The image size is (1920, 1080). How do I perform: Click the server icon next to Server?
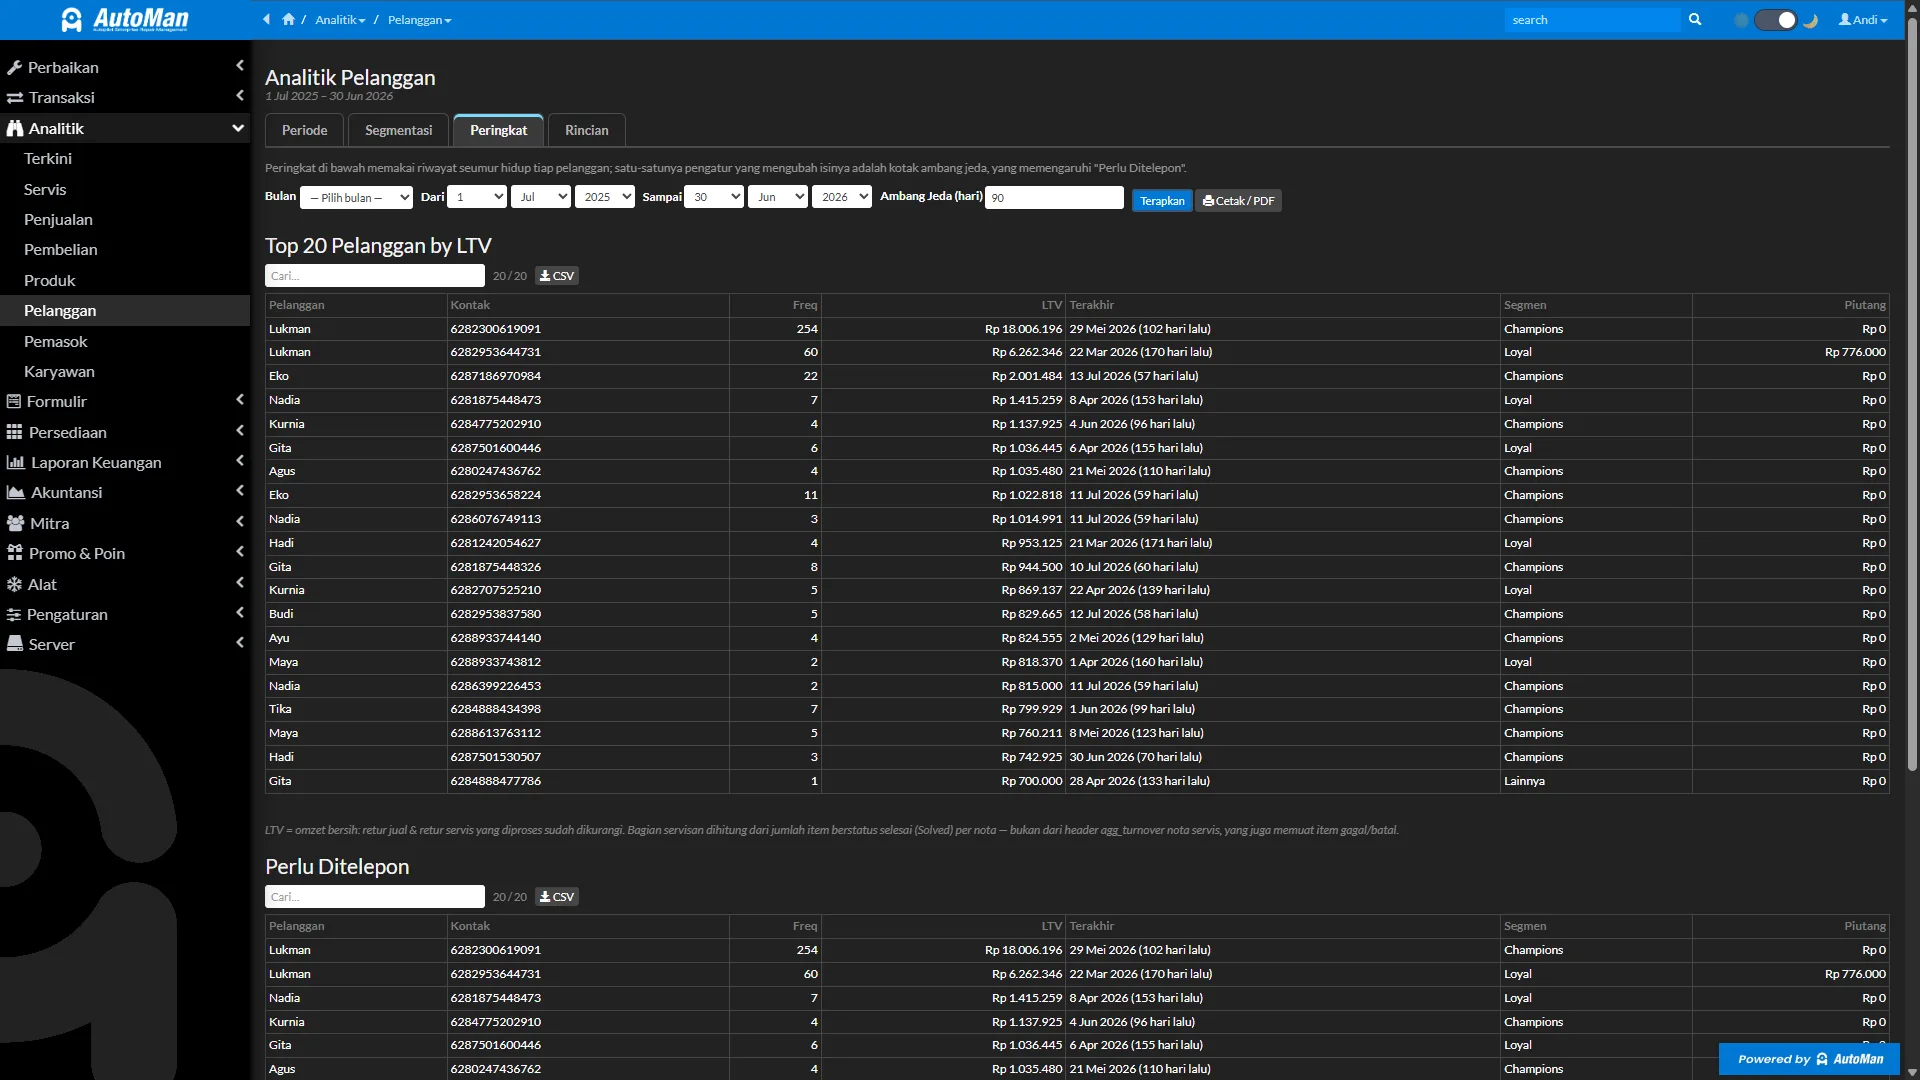tap(15, 645)
